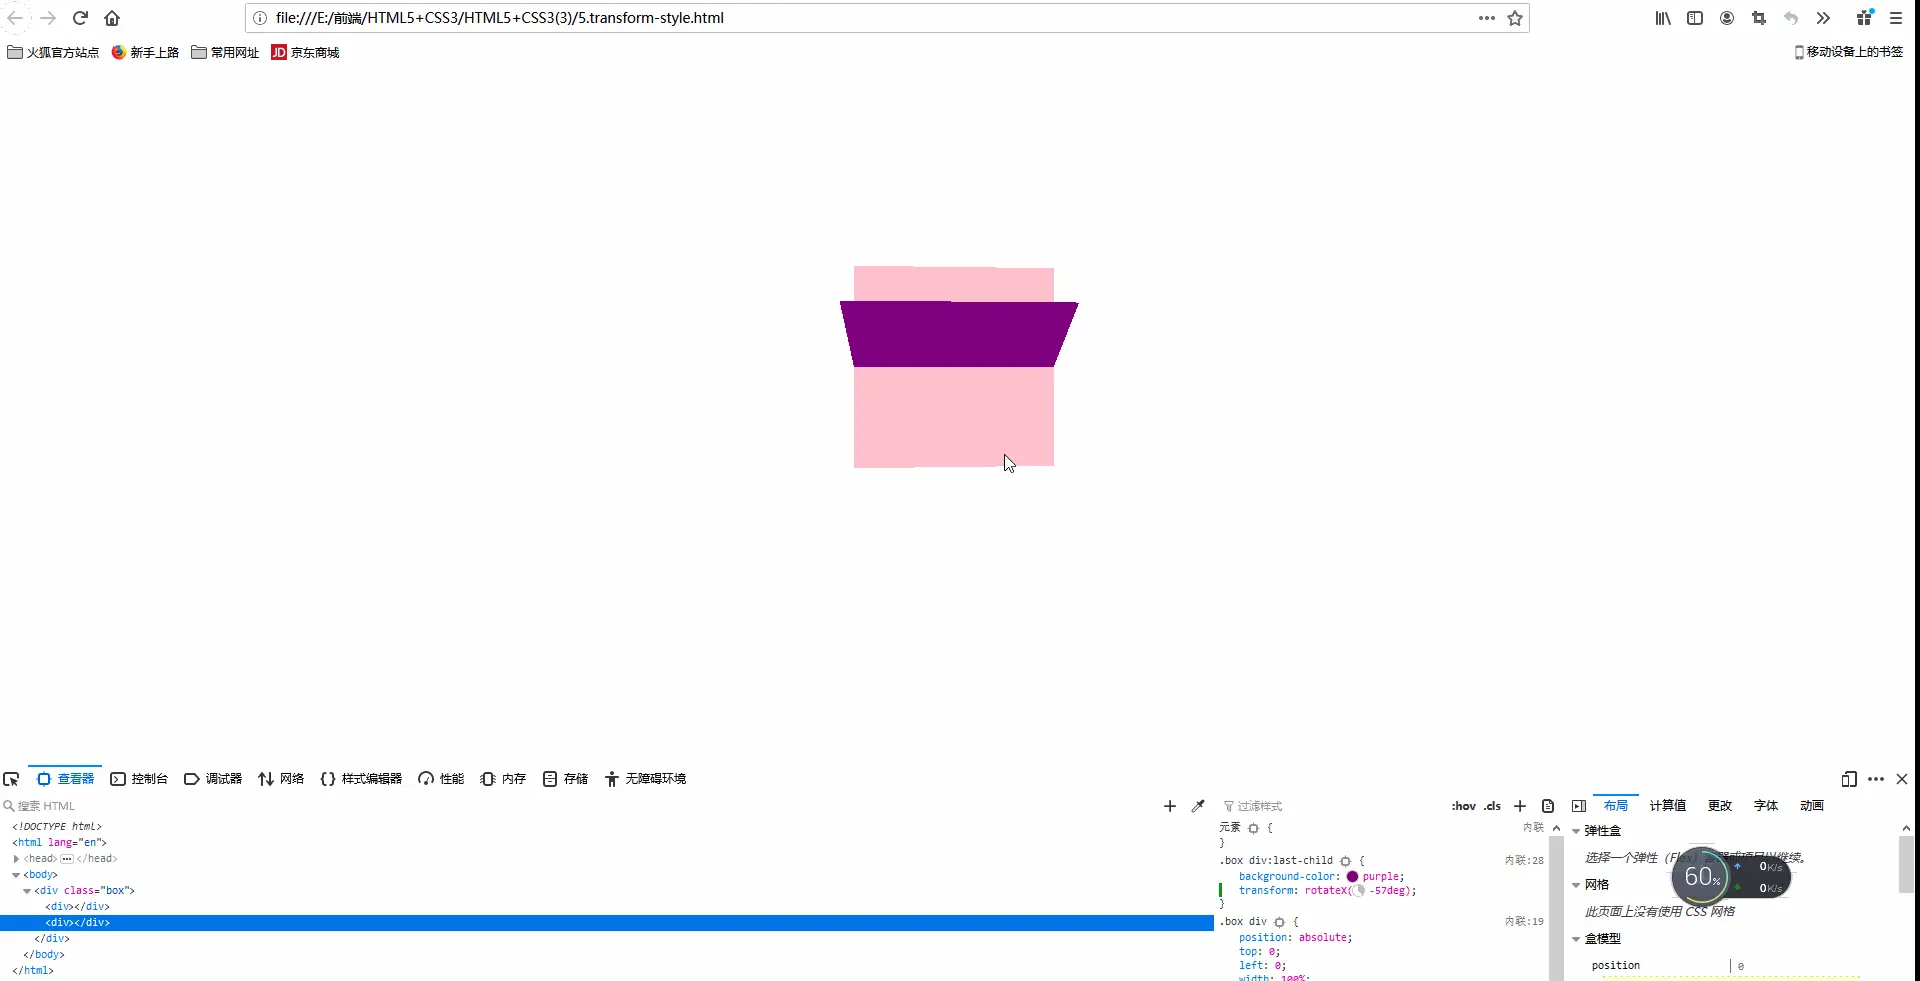Open the 火狐官方站点 bookmark folder
Image resolution: width=1920 pixels, height=981 pixels.
coord(53,52)
